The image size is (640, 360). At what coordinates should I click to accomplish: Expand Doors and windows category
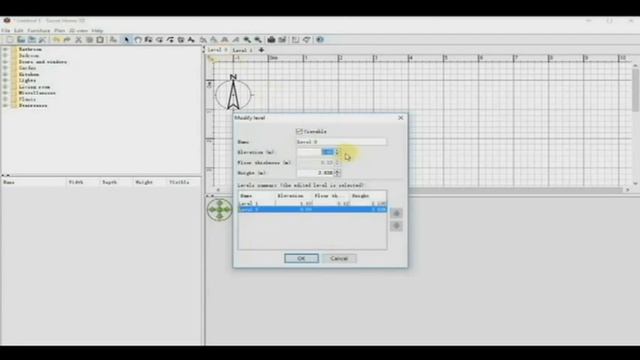tap(6, 62)
